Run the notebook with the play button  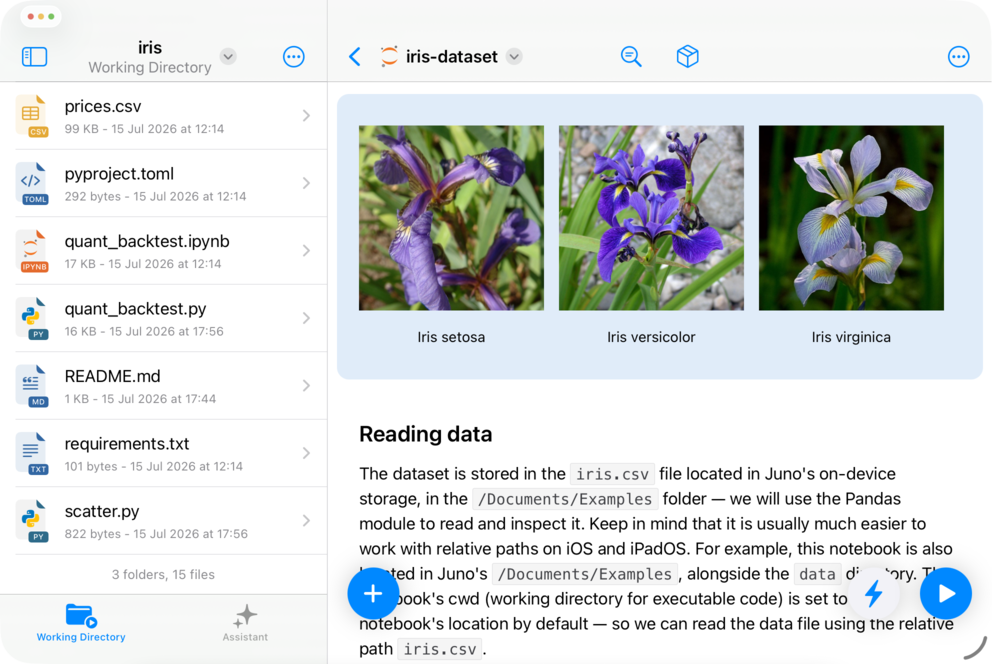(946, 593)
